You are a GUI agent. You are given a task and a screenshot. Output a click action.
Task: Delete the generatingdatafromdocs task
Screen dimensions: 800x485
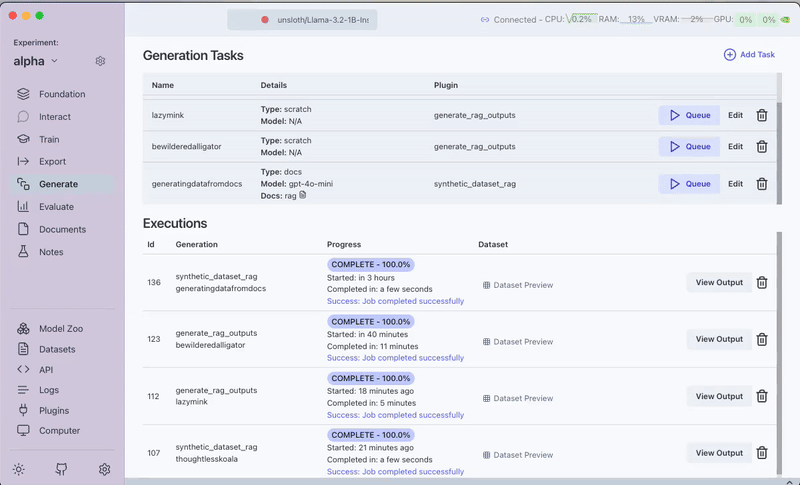tap(762, 184)
